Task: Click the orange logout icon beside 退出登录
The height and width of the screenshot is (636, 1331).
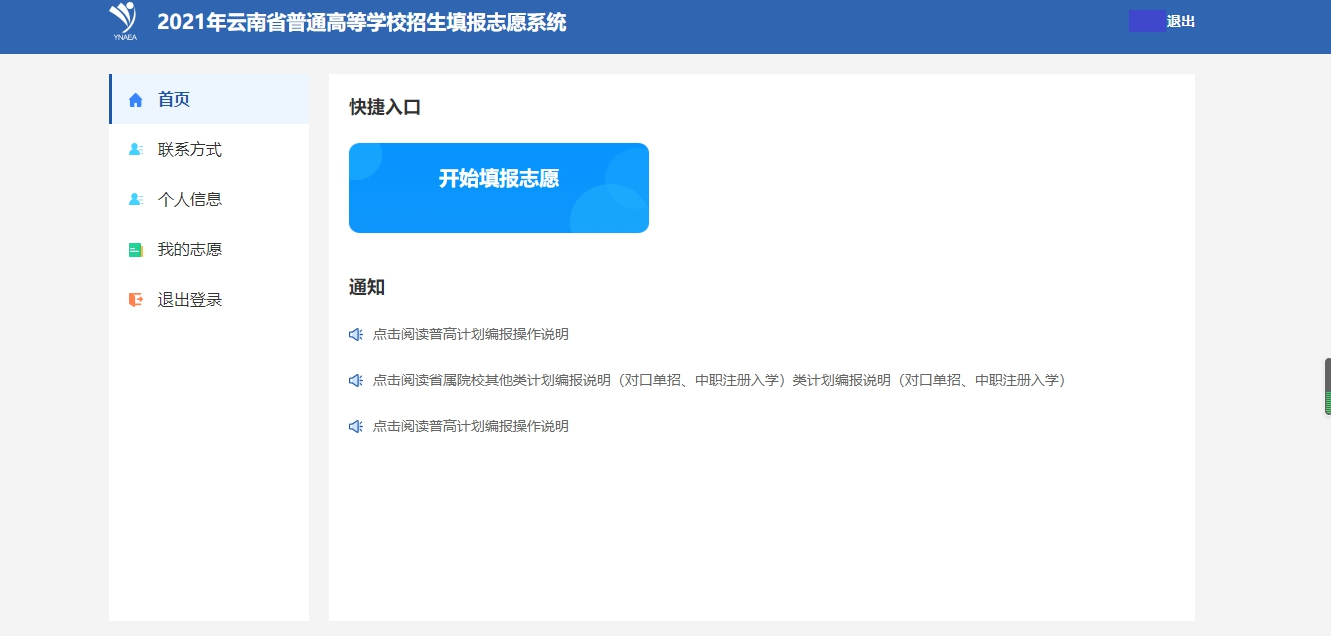Action: coord(136,299)
